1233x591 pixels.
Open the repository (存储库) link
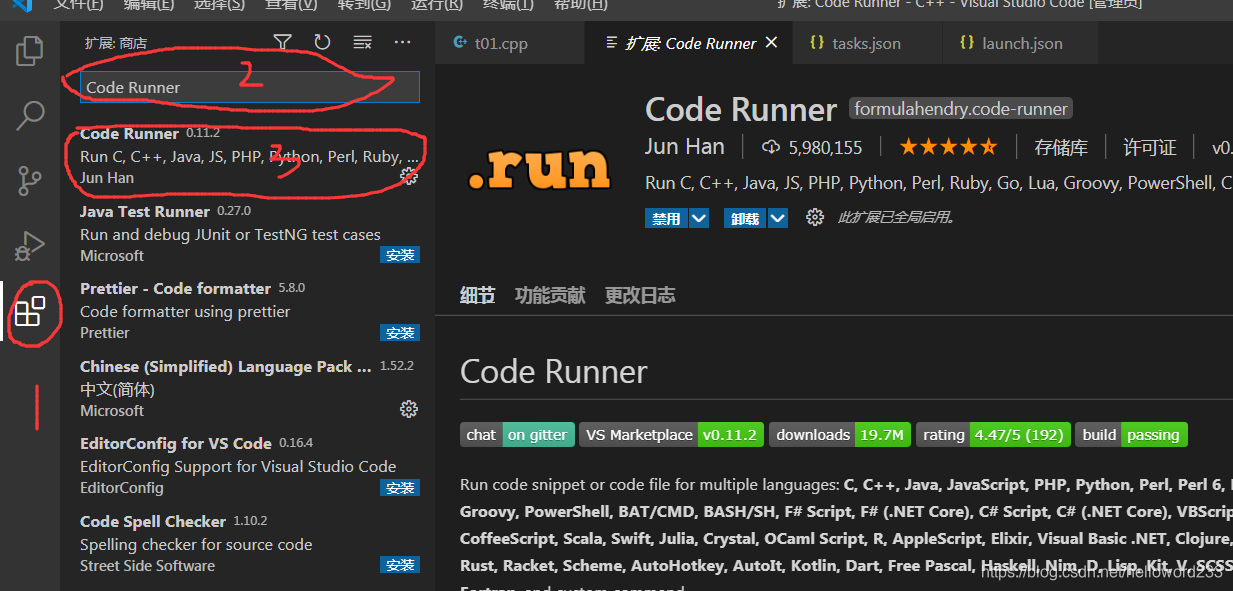pos(1061,148)
